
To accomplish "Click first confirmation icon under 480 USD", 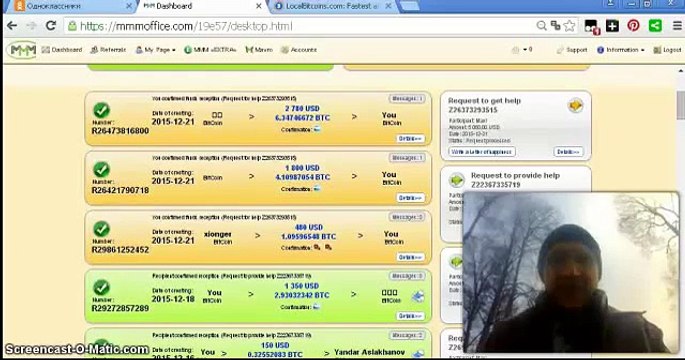I will 317,248.
